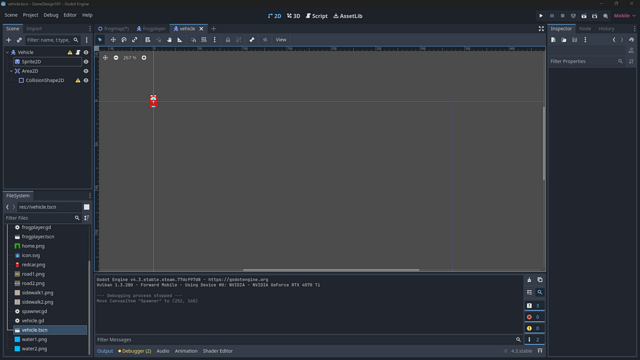Add a new node with plus icon
Viewport: 640px width, 360px height.
[x=9, y=40]
